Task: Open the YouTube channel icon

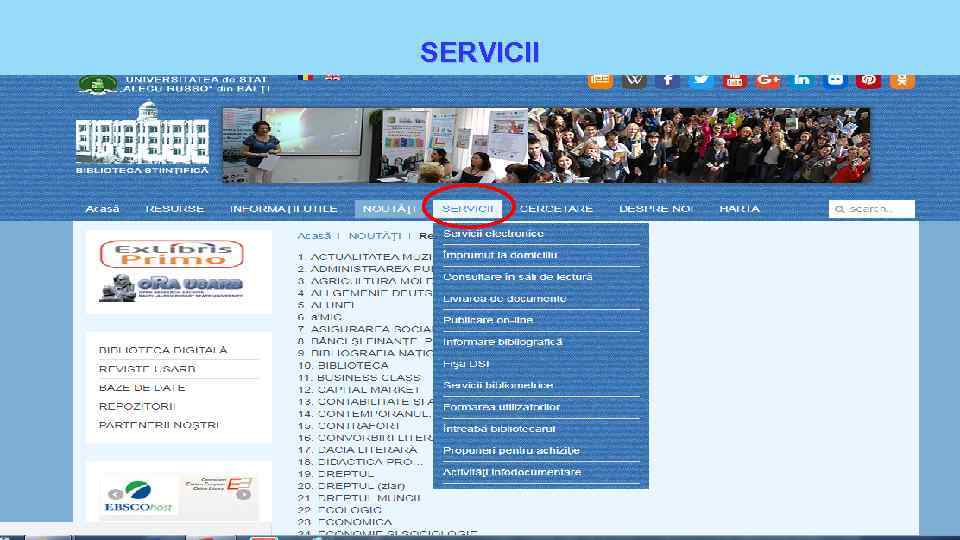Action: 734,81
